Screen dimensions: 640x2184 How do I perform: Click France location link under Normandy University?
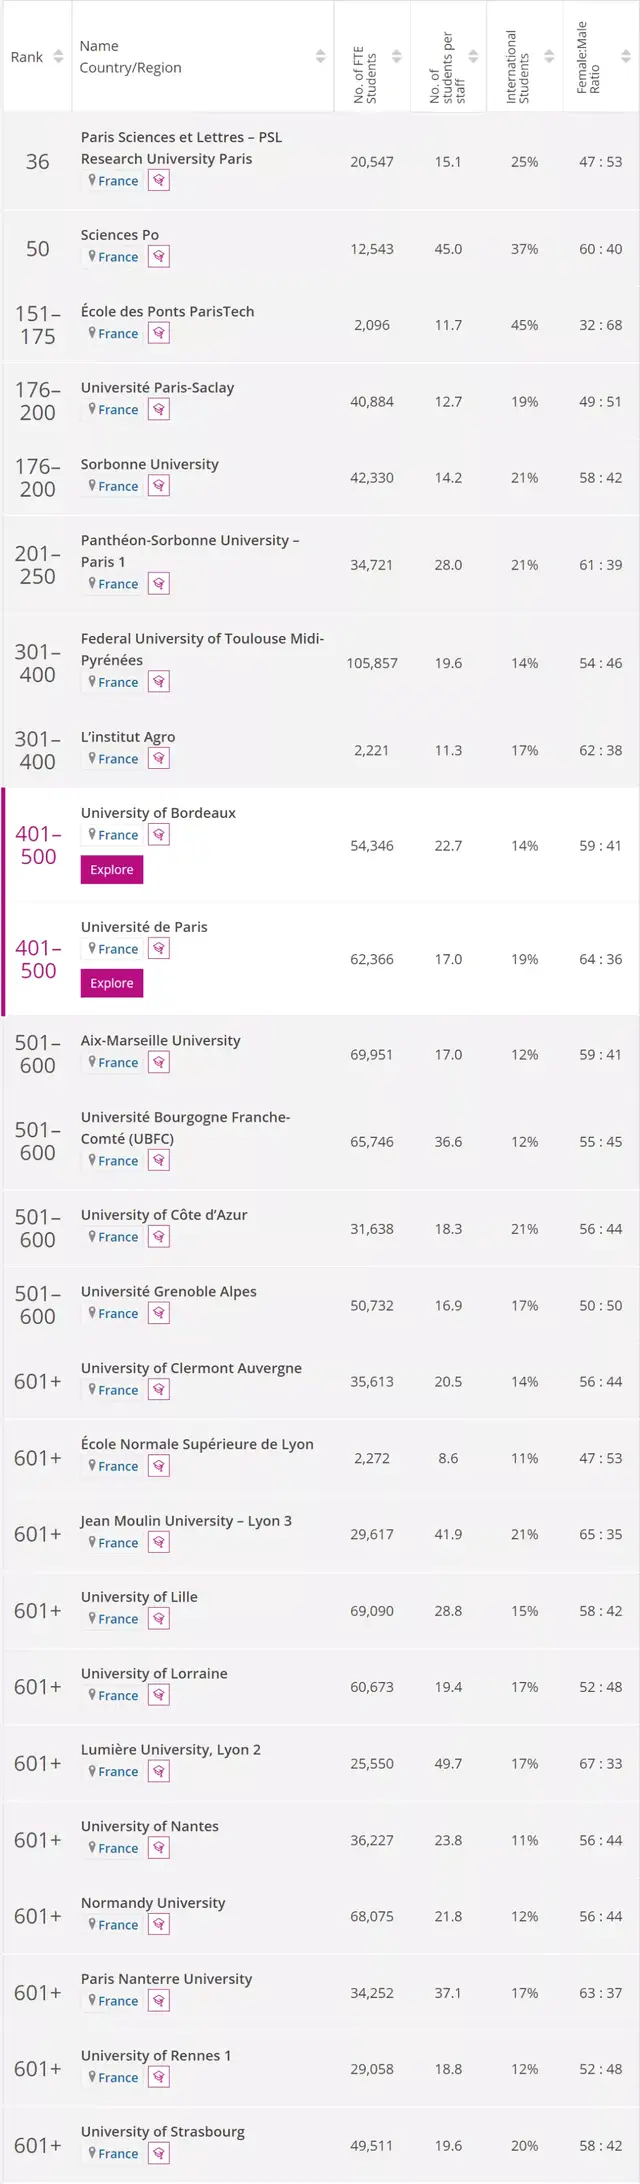tap(118, 1925)
